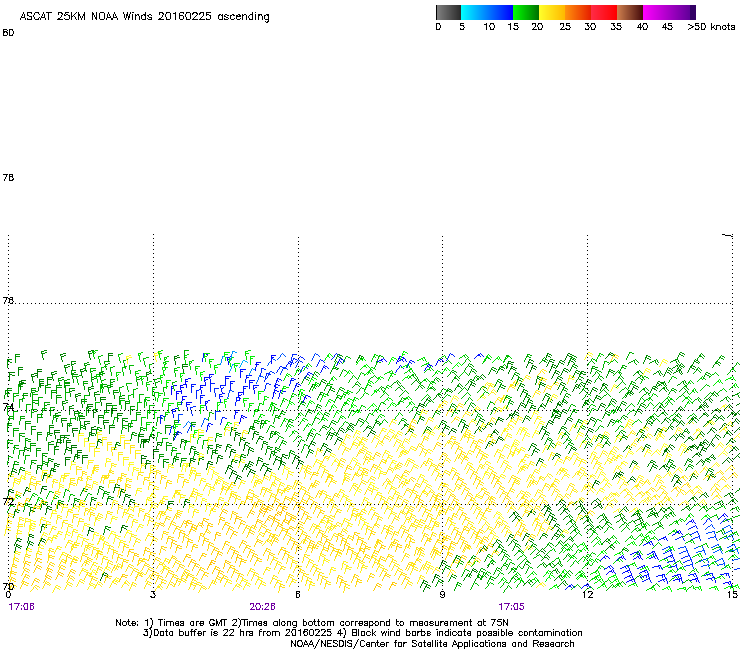The width and height of the screenshot is (740, 650).
Task: Click the "35" label under the color scale
Action: (x=616, y=27)
